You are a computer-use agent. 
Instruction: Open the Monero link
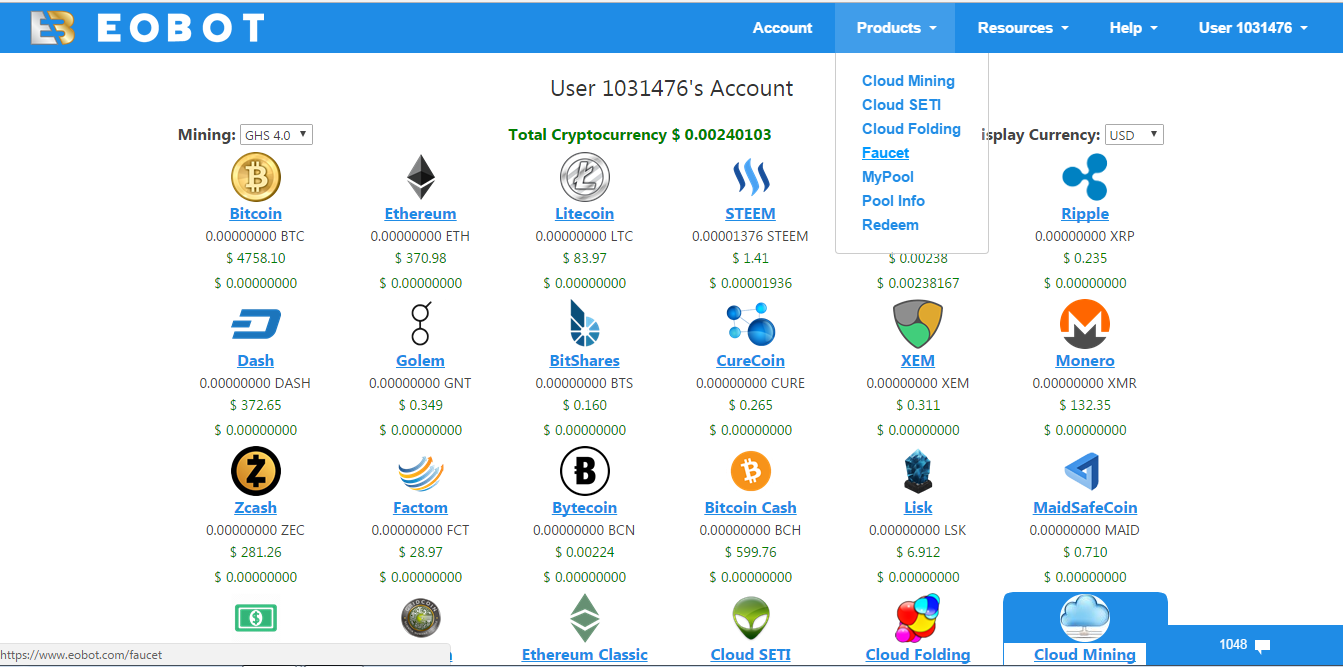coord(1085,361)
